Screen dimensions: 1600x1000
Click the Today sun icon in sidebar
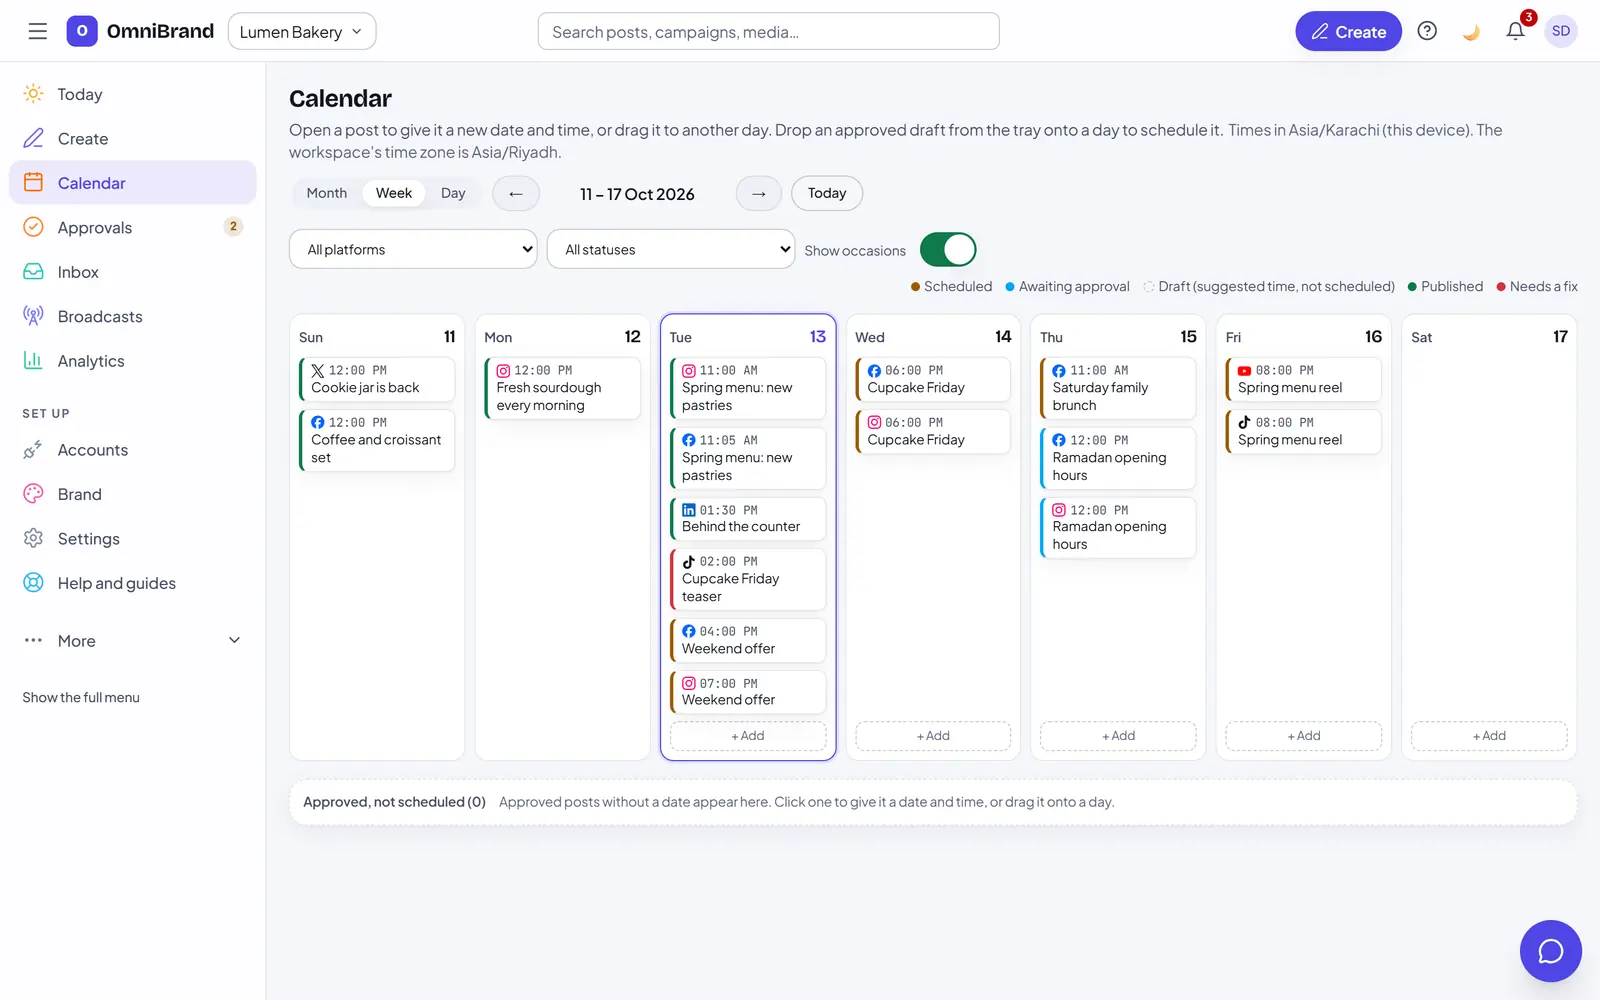tap(33, 94)
